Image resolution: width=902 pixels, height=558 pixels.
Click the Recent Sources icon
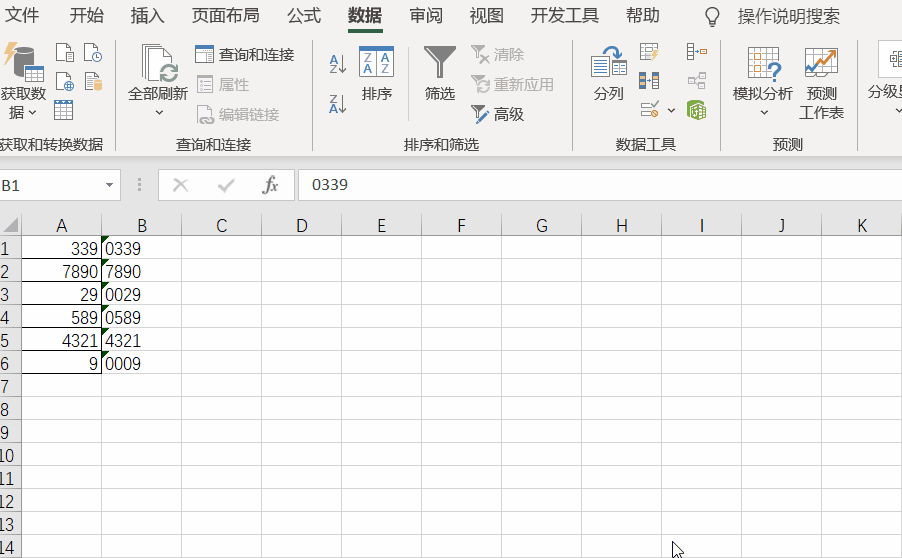point(93,52)
